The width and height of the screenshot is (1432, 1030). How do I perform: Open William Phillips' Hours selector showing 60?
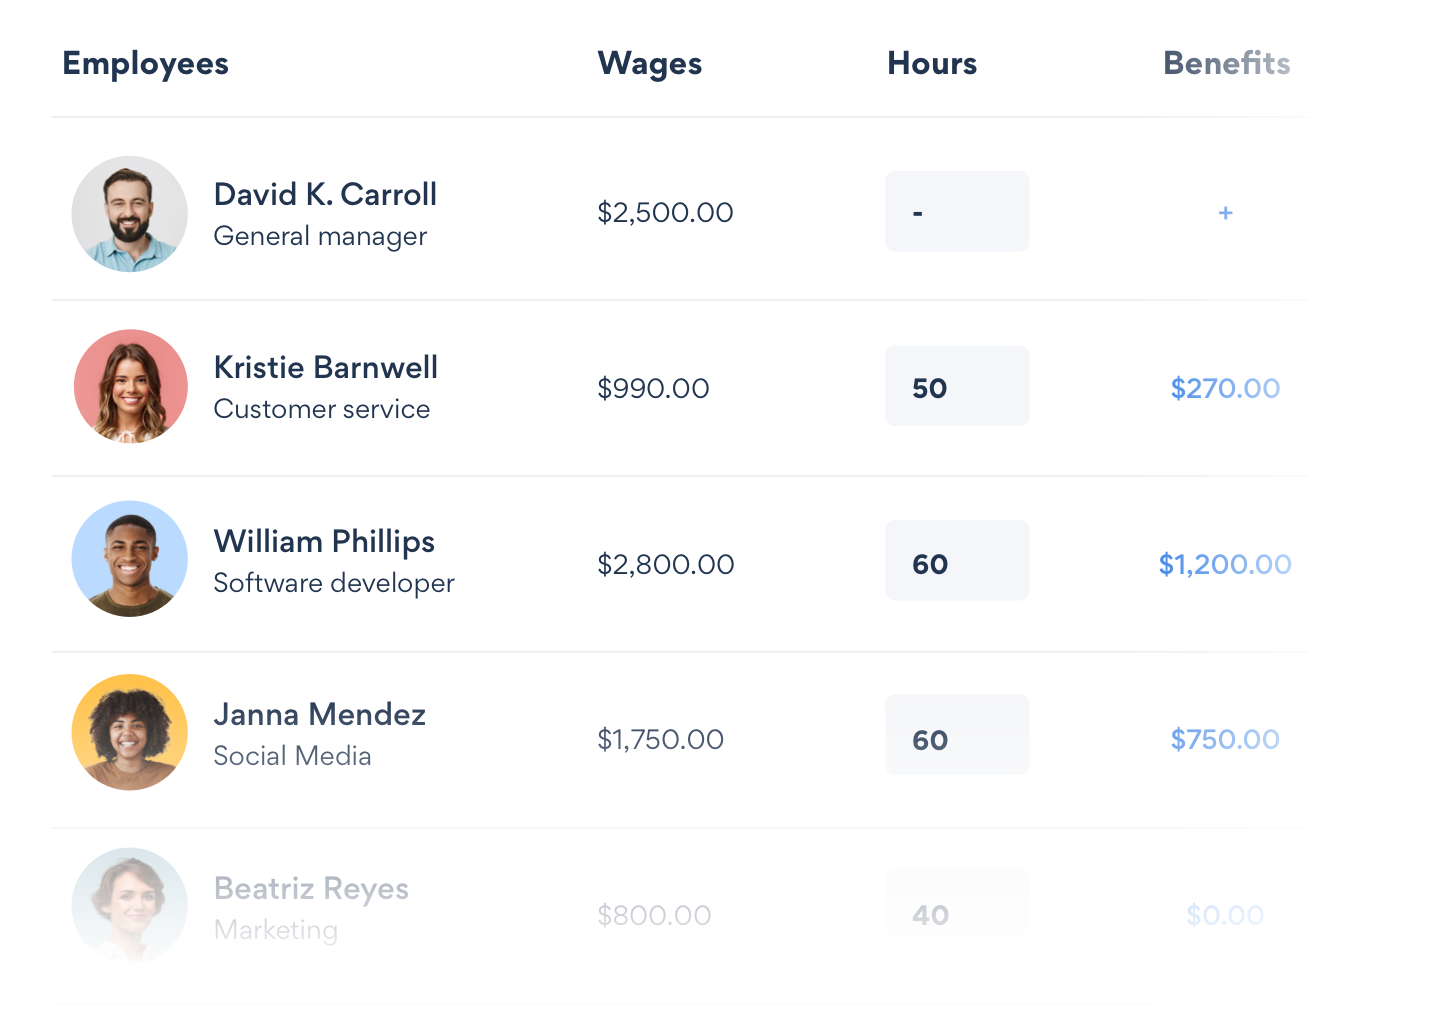coord(956,561)
